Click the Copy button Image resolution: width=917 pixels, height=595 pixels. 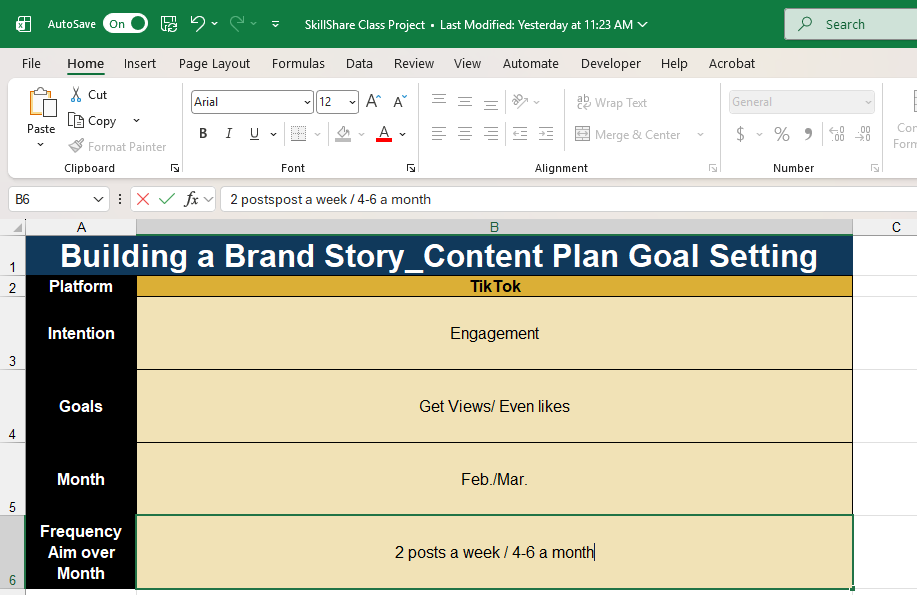tap(92, 121)
